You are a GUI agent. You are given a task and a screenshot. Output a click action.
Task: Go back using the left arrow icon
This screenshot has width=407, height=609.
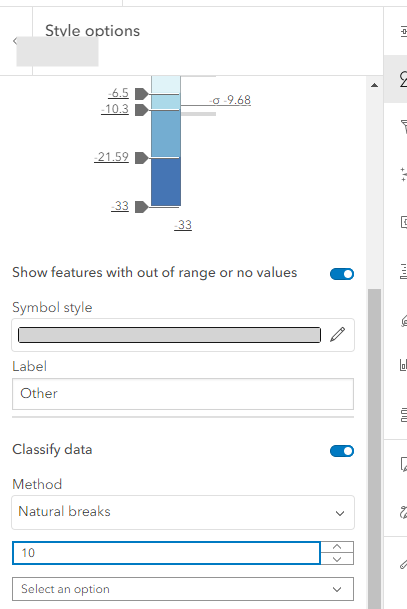[x=15, y=41]
